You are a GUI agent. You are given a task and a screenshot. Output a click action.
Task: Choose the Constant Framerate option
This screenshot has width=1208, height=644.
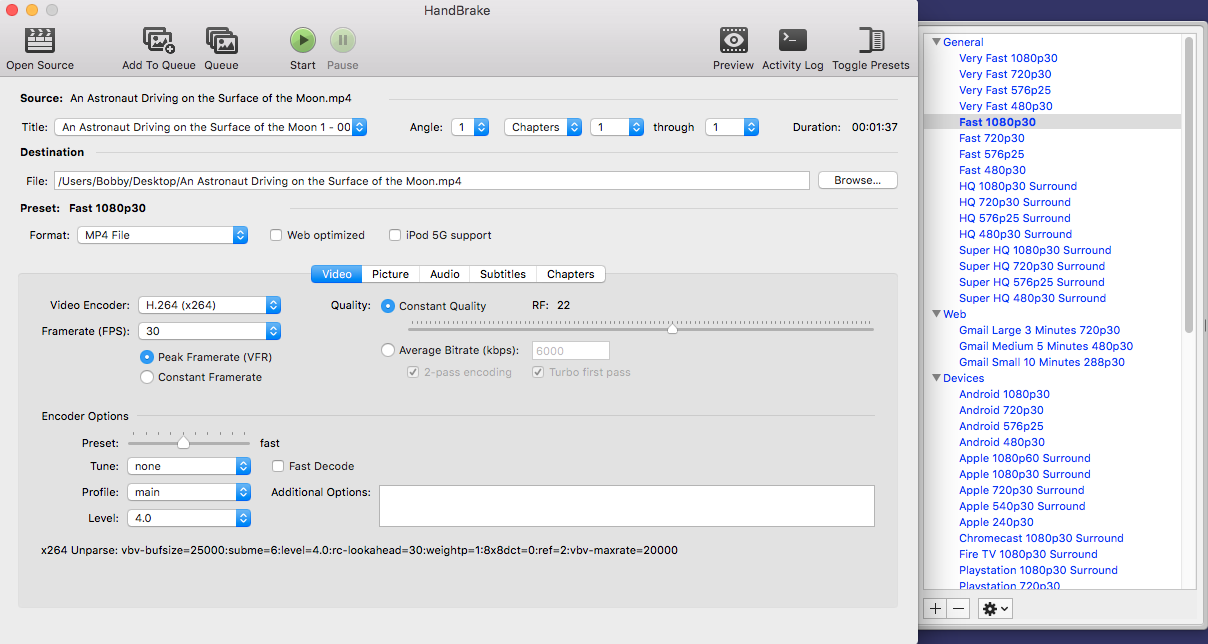coord(147,377)
